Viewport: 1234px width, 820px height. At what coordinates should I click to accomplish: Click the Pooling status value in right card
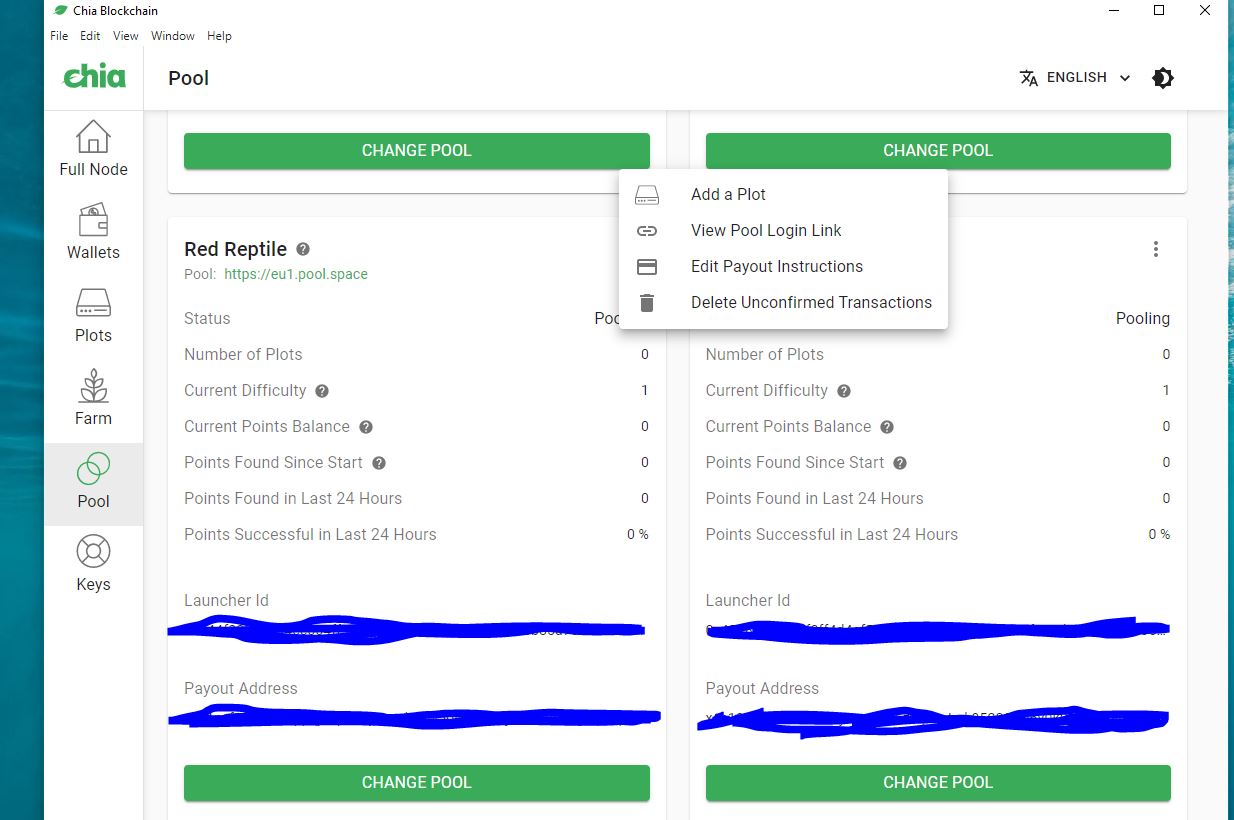[1142, 318]
